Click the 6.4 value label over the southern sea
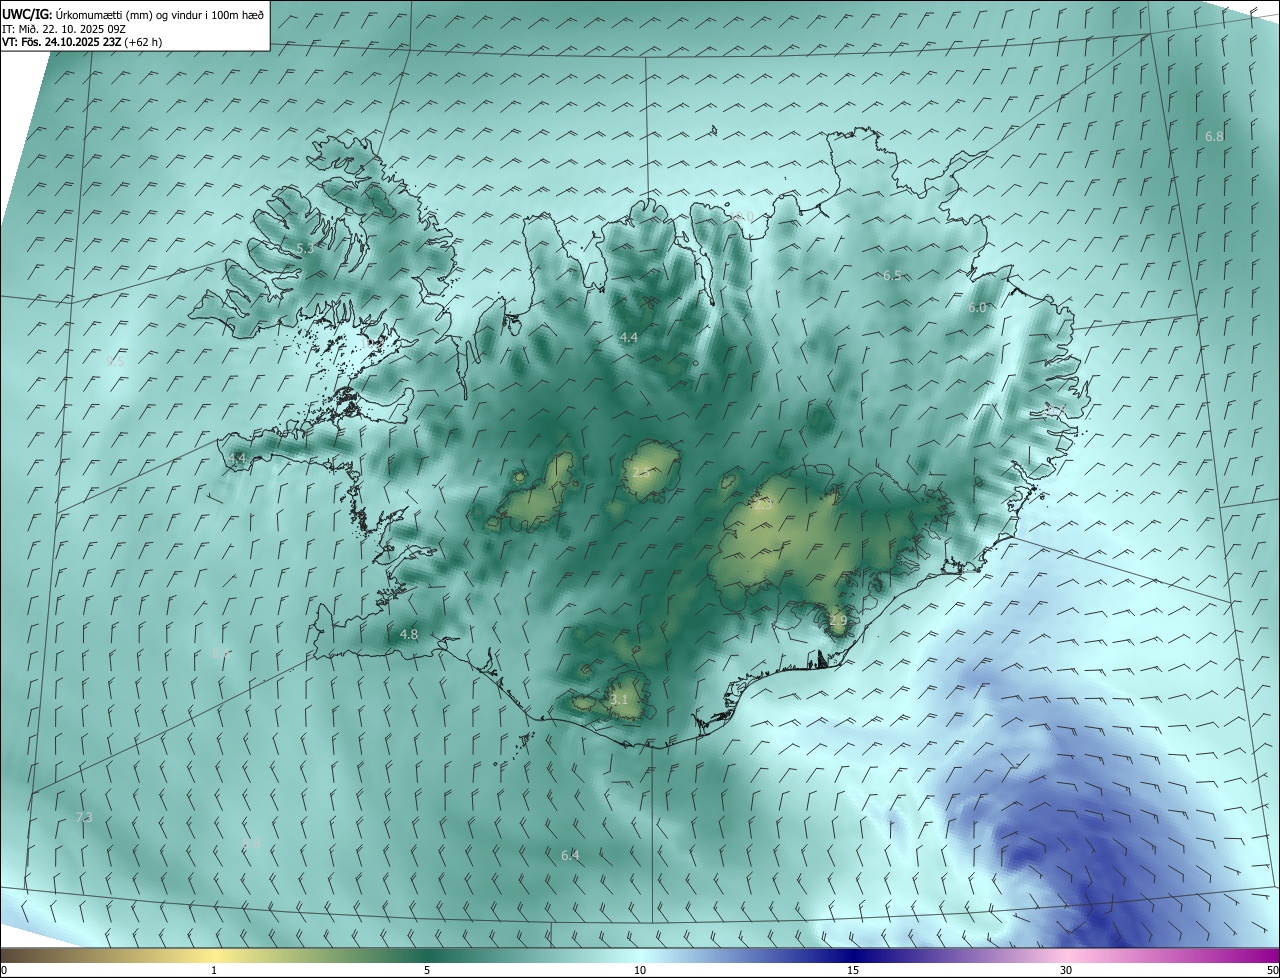The height and width of the screenshot is (978, 1280). (x=570, y=855)
